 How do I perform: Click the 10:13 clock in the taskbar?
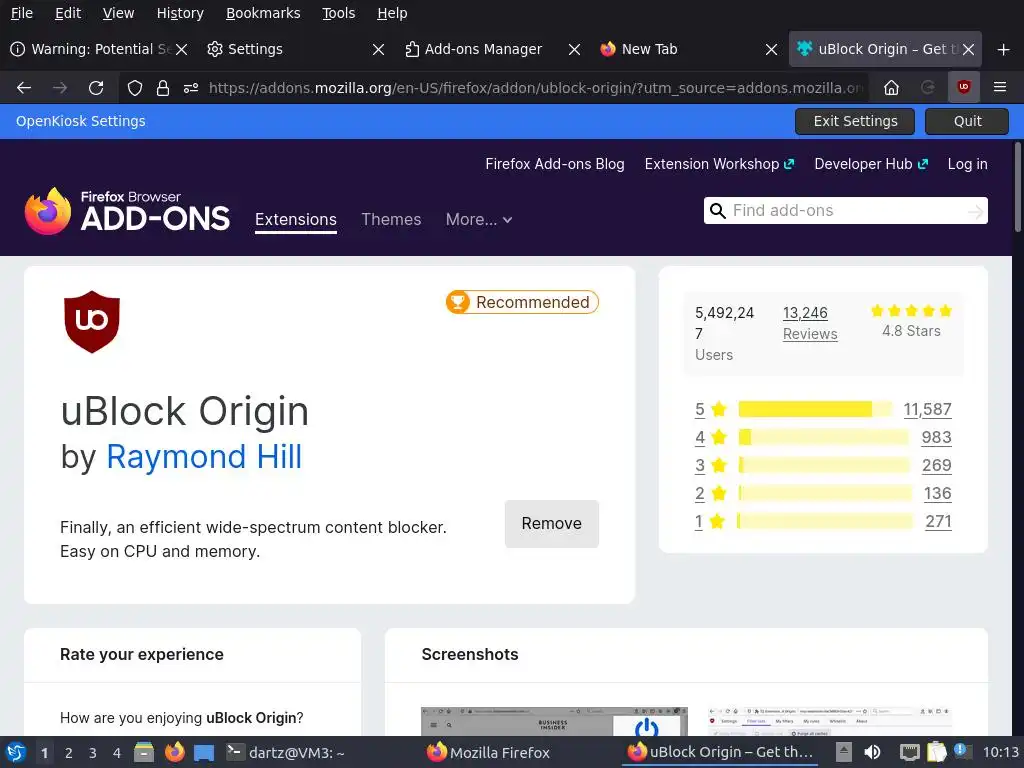tap(1000, 752)
